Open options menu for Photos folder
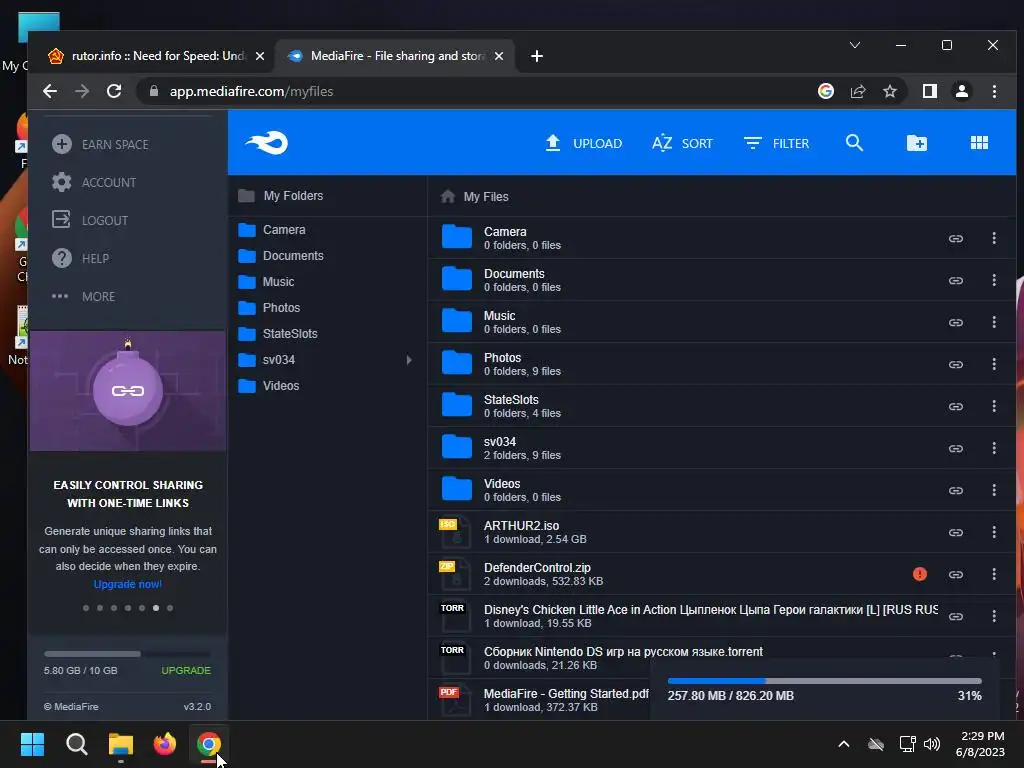The width and height of the screenshot is (1024, 768). point(994,364)
